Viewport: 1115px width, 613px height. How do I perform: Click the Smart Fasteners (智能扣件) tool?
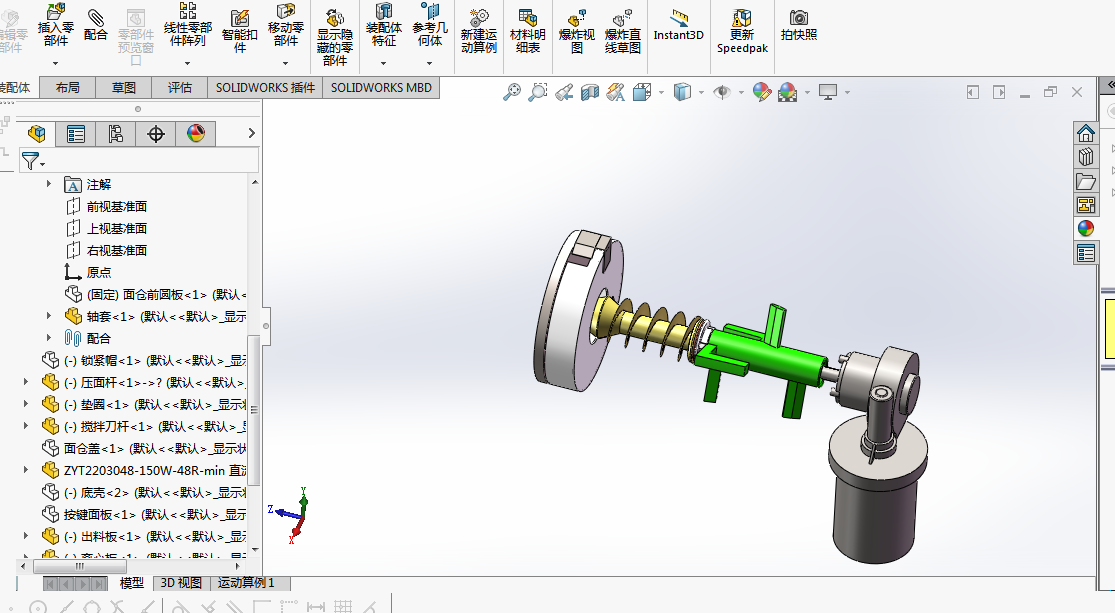point(240,31)
